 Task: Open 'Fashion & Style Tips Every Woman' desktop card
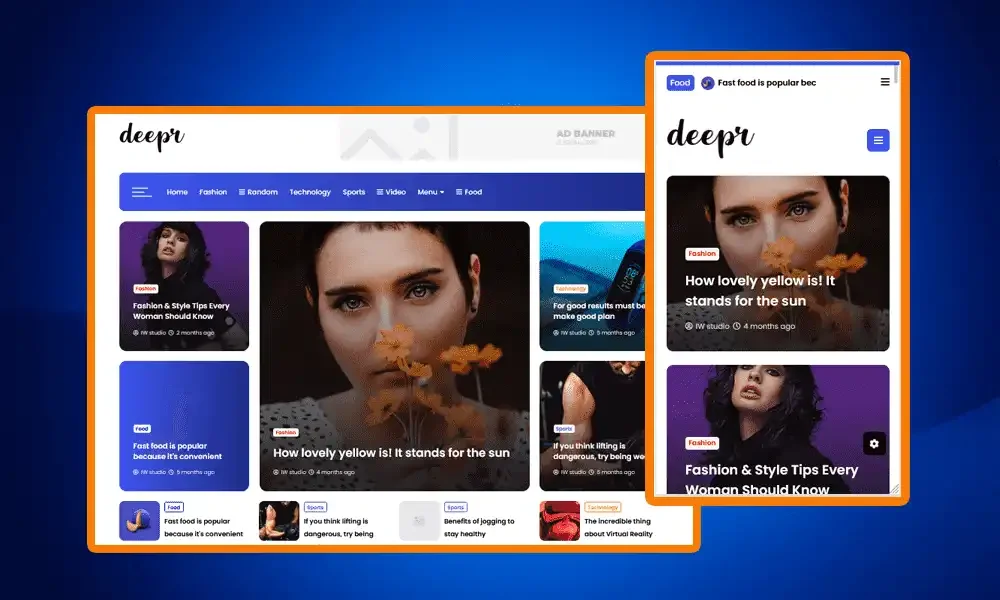click(184, 286)
